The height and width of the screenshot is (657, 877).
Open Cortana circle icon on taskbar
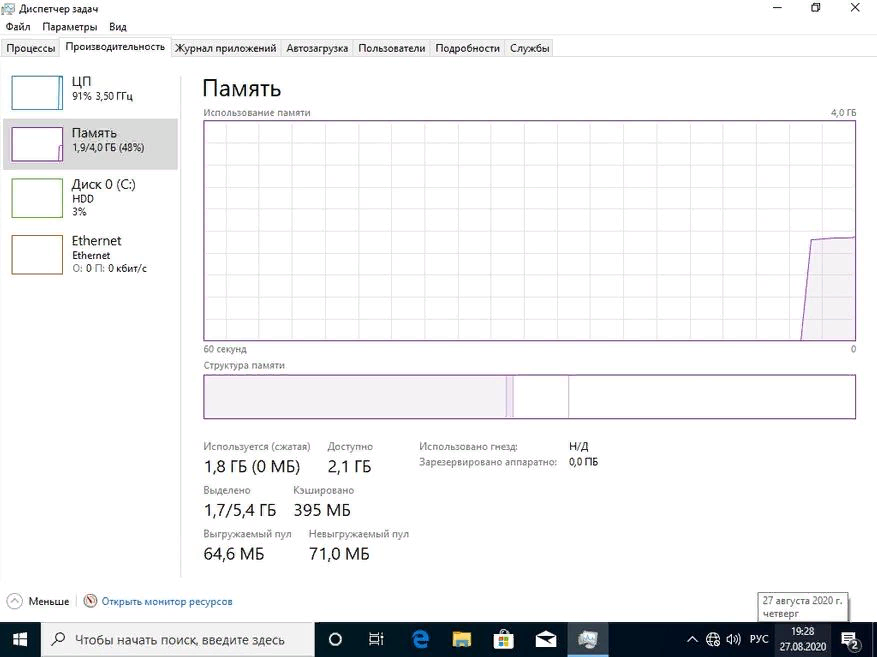(x=335, y=639)
